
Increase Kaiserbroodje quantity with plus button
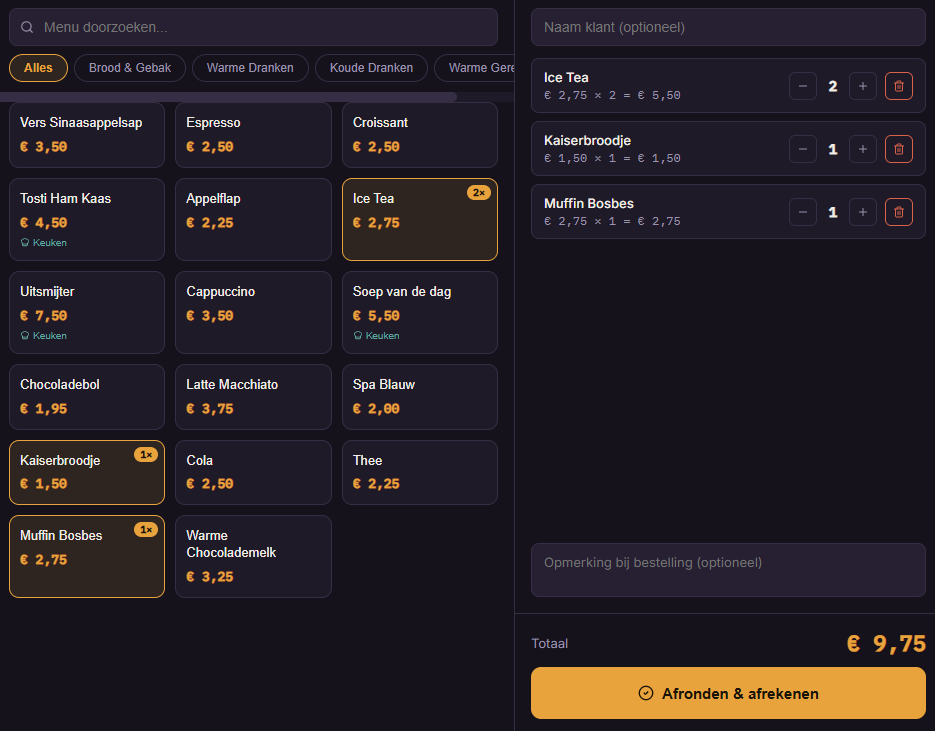point(863,149)
